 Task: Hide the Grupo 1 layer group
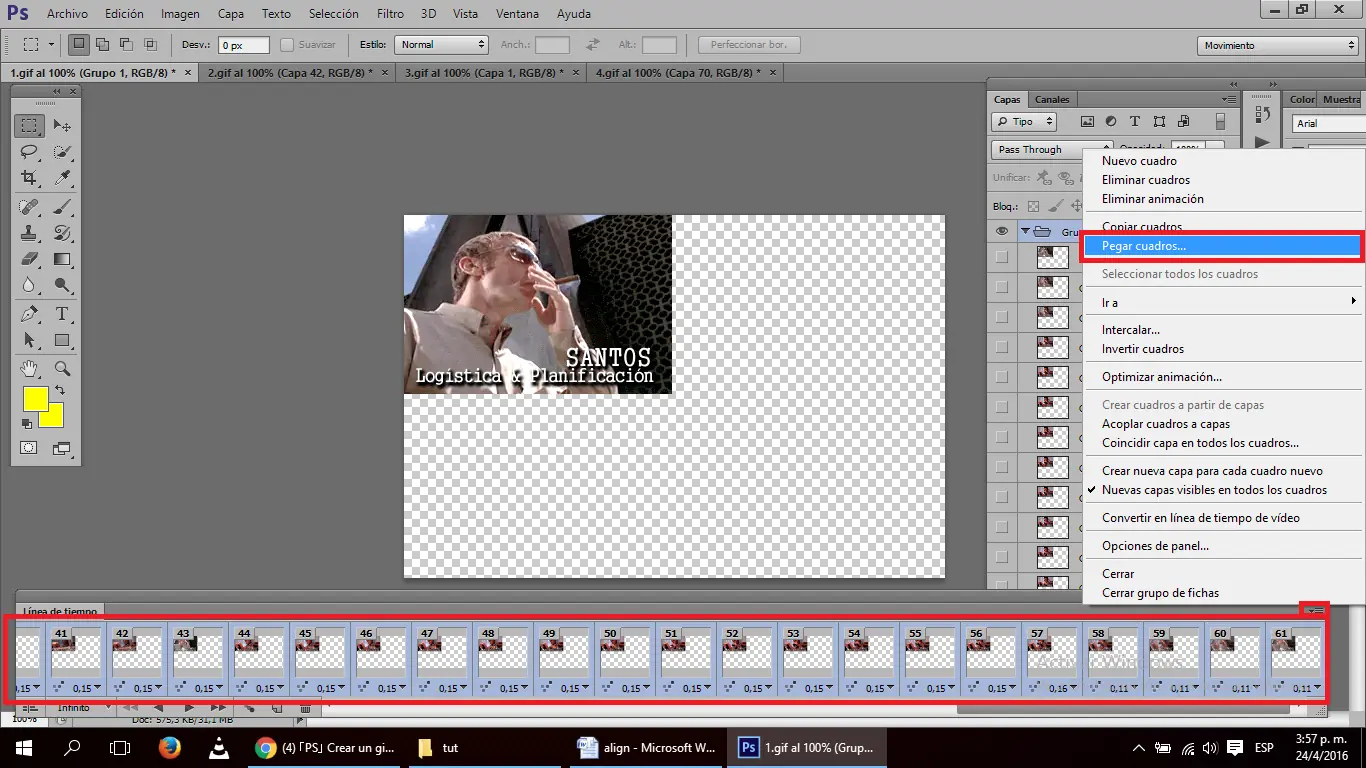[1002, 231]
